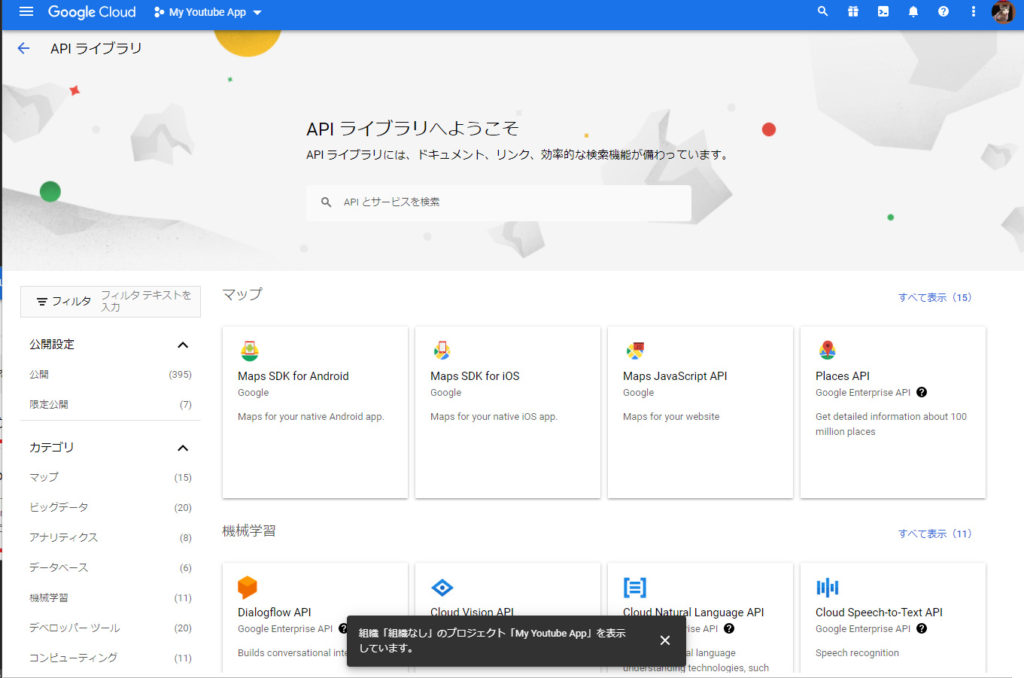Click the 機械学習 section heading

point(249,531)
